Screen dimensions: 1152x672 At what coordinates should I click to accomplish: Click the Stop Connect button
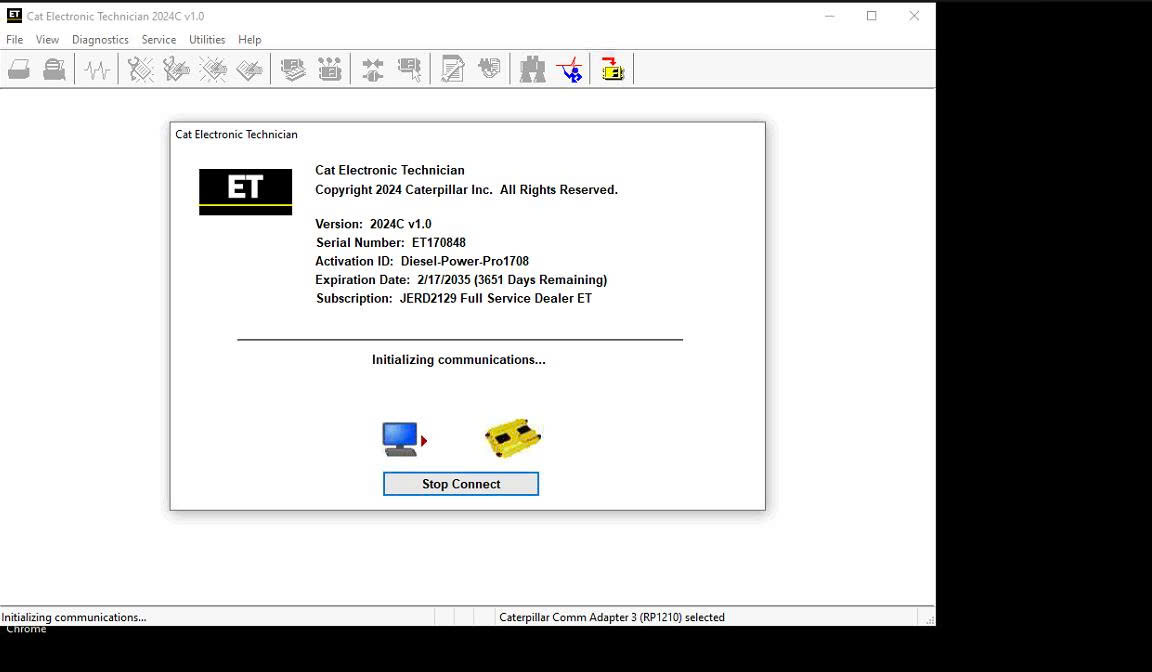[x=461, y=484]
